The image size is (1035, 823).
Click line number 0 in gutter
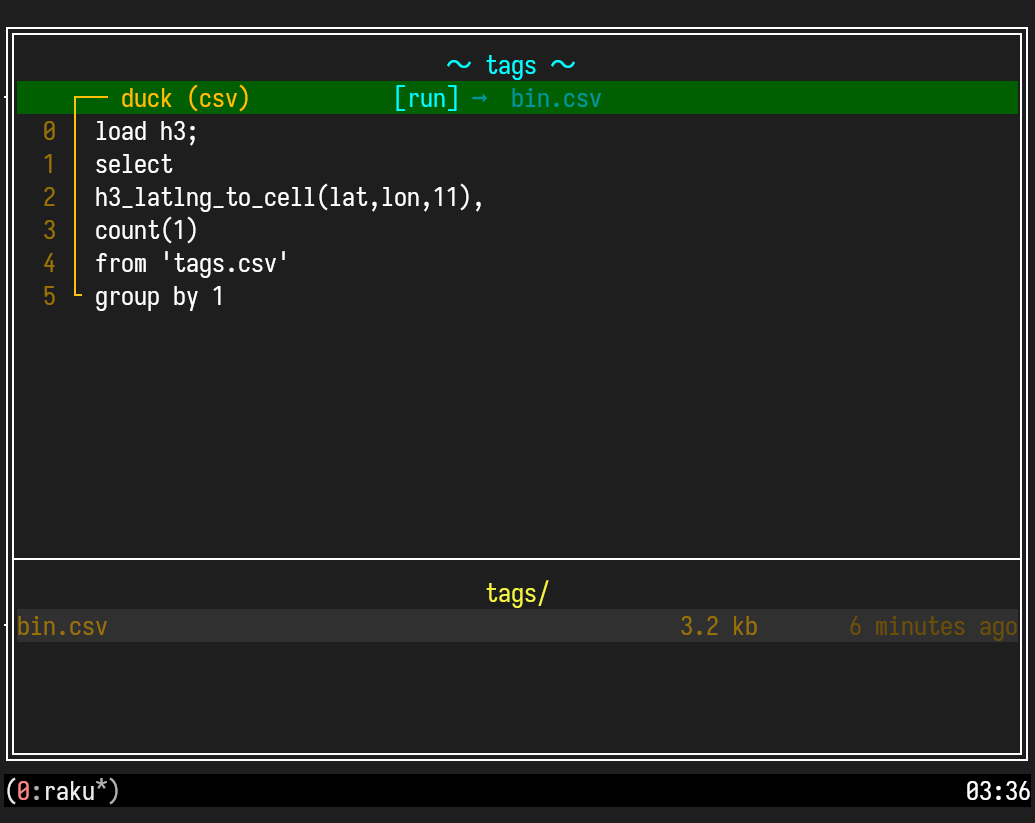50,132
